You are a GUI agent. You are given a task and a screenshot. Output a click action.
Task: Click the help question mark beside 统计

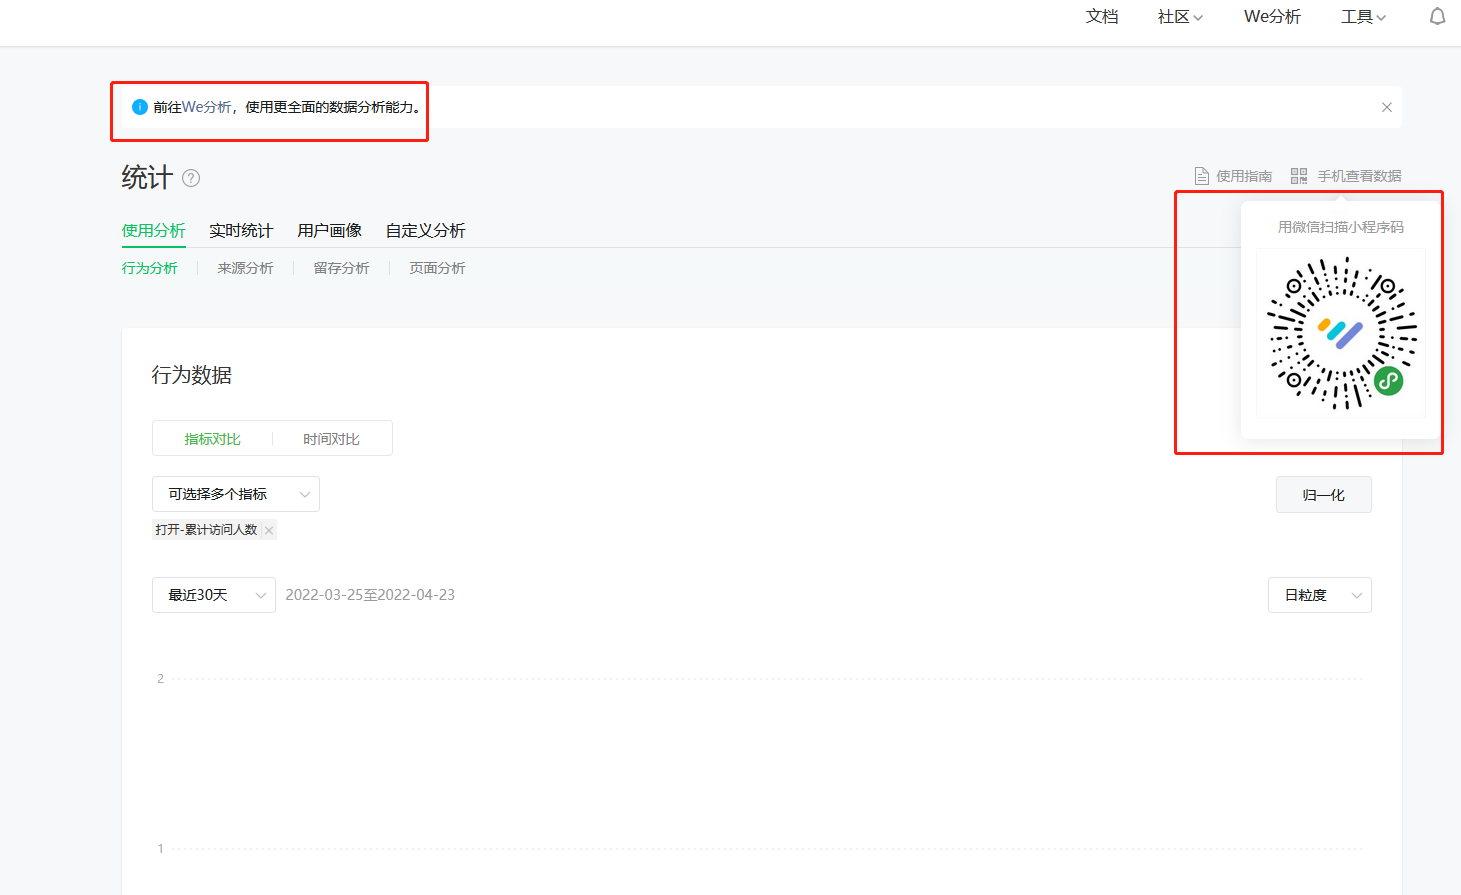[x=191, y=178]
